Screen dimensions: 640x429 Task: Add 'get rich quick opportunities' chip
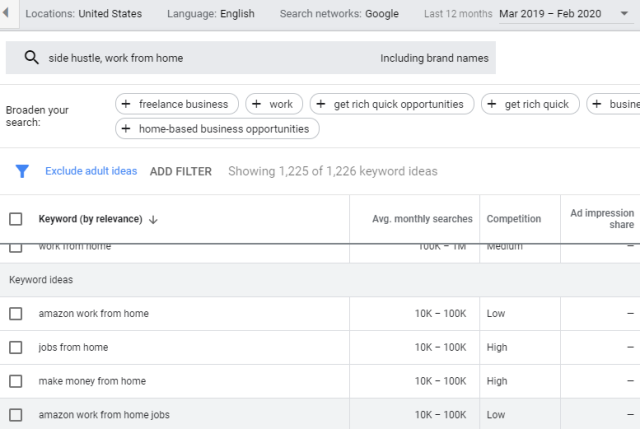coord(390,104)
